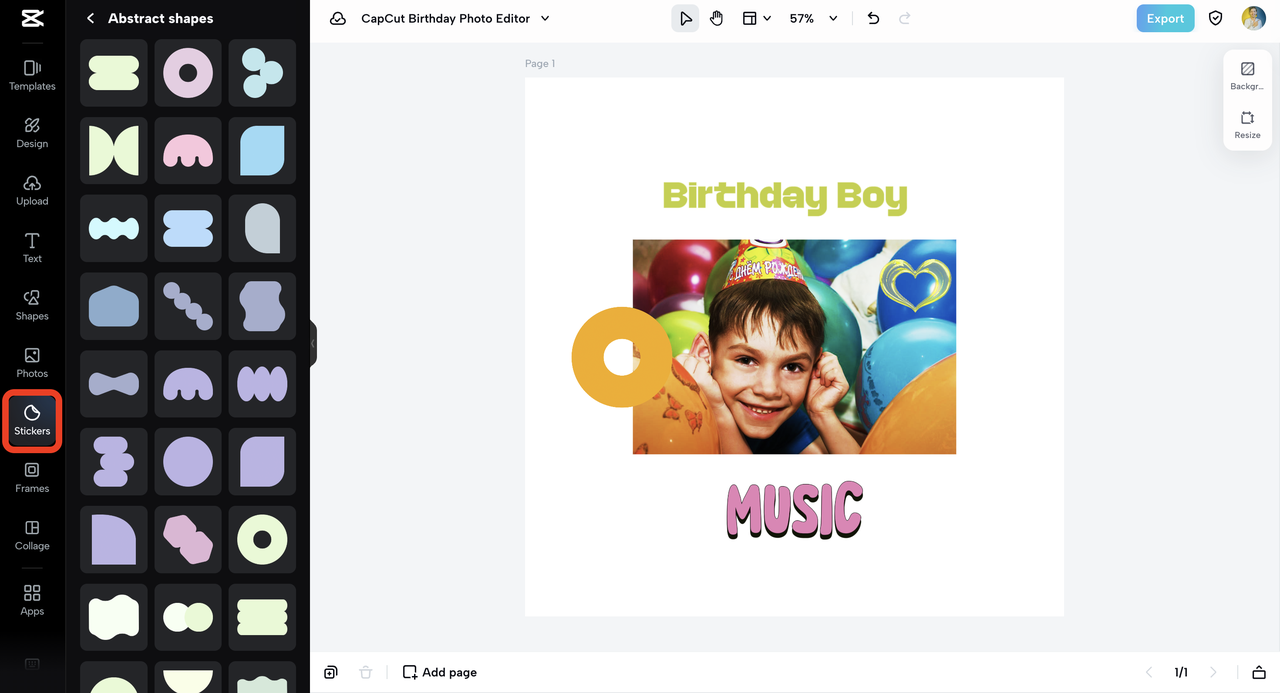Click the Page 1 label
1280x693 pixels.
(x=540, y=63)
